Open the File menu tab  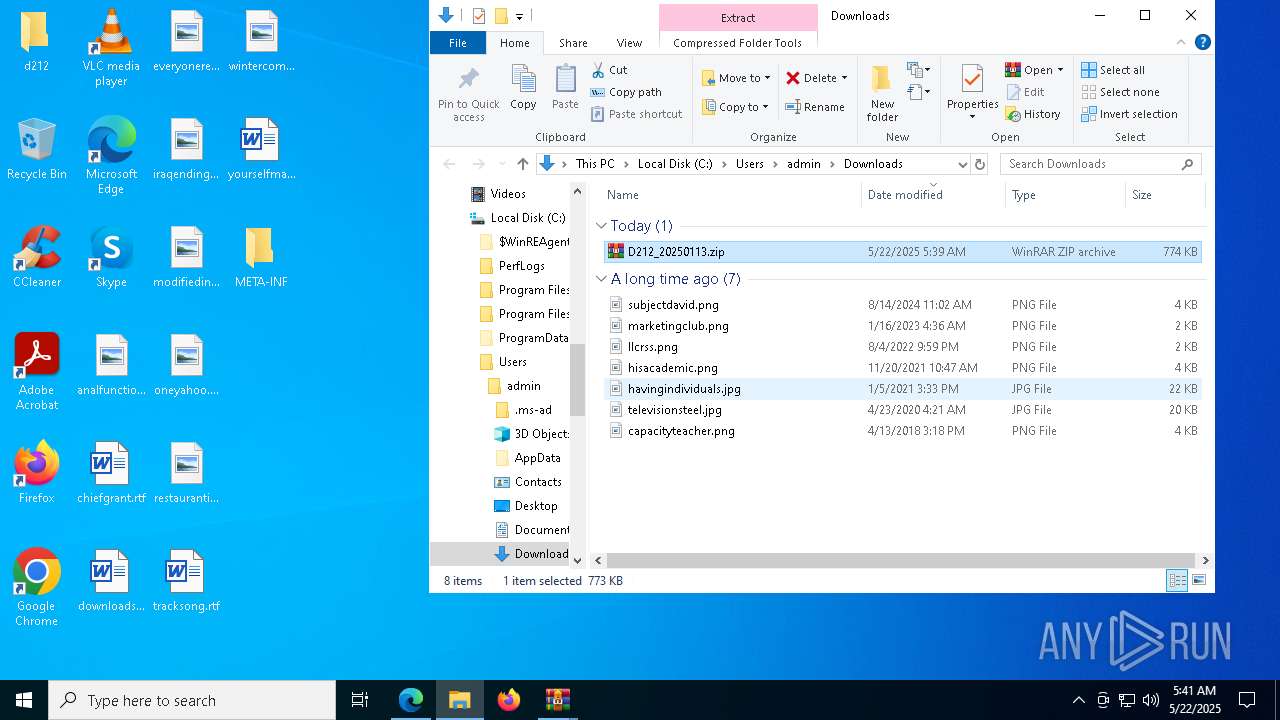[458, 43]
